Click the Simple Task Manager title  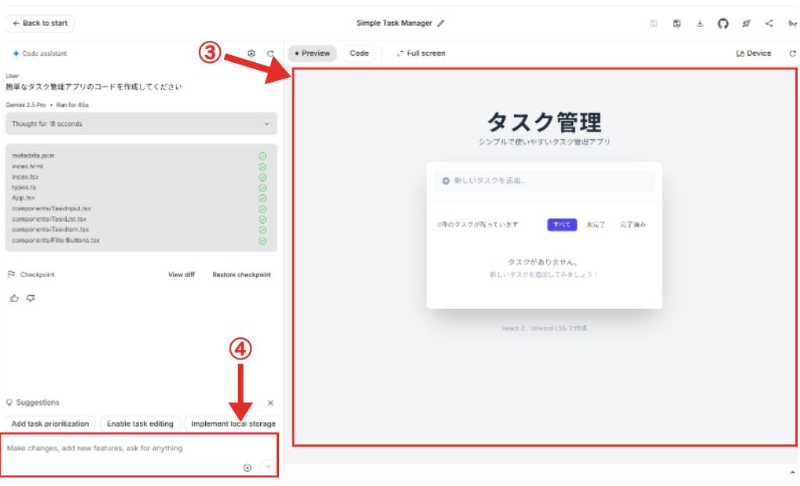(x=394, y=23)
